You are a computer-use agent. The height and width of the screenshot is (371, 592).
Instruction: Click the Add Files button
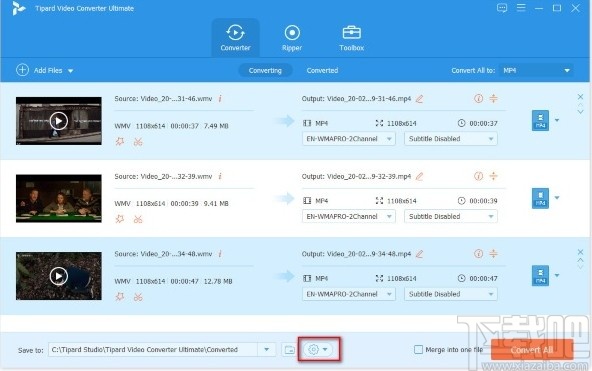[39, 70]
